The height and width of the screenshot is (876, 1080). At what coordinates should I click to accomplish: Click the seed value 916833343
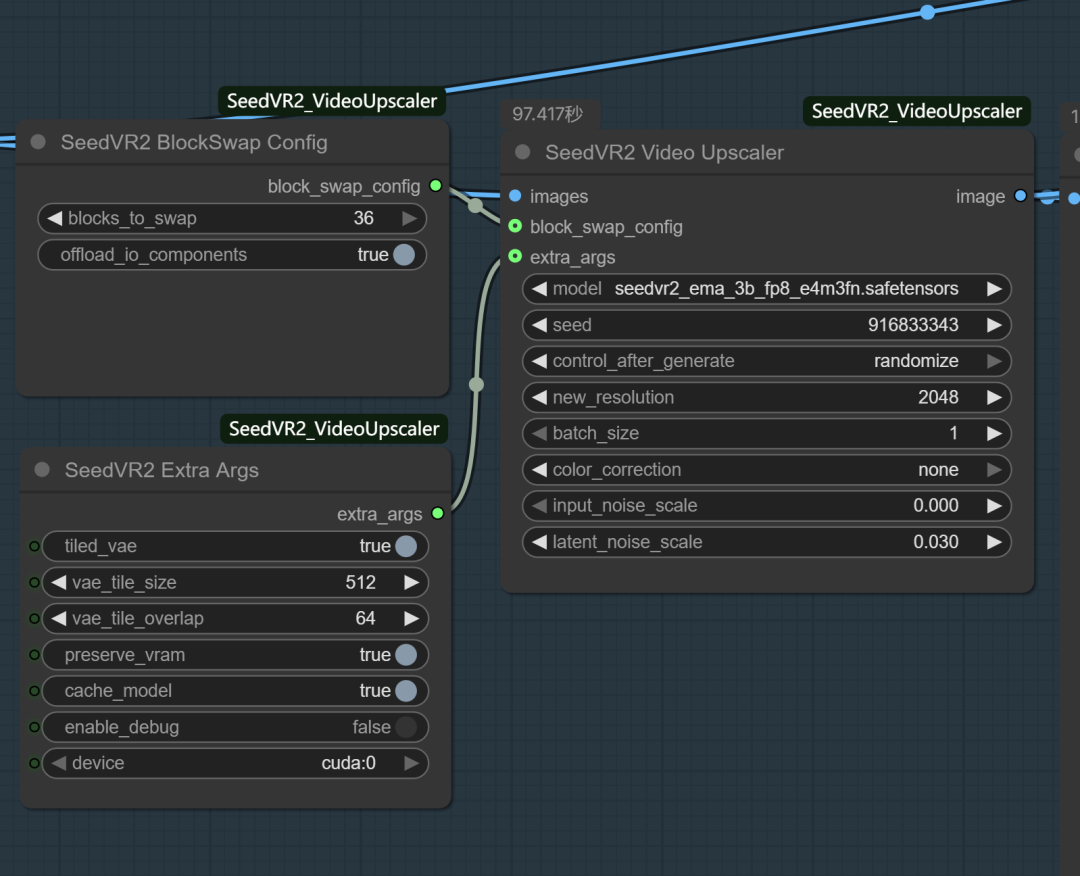(913, 325)
